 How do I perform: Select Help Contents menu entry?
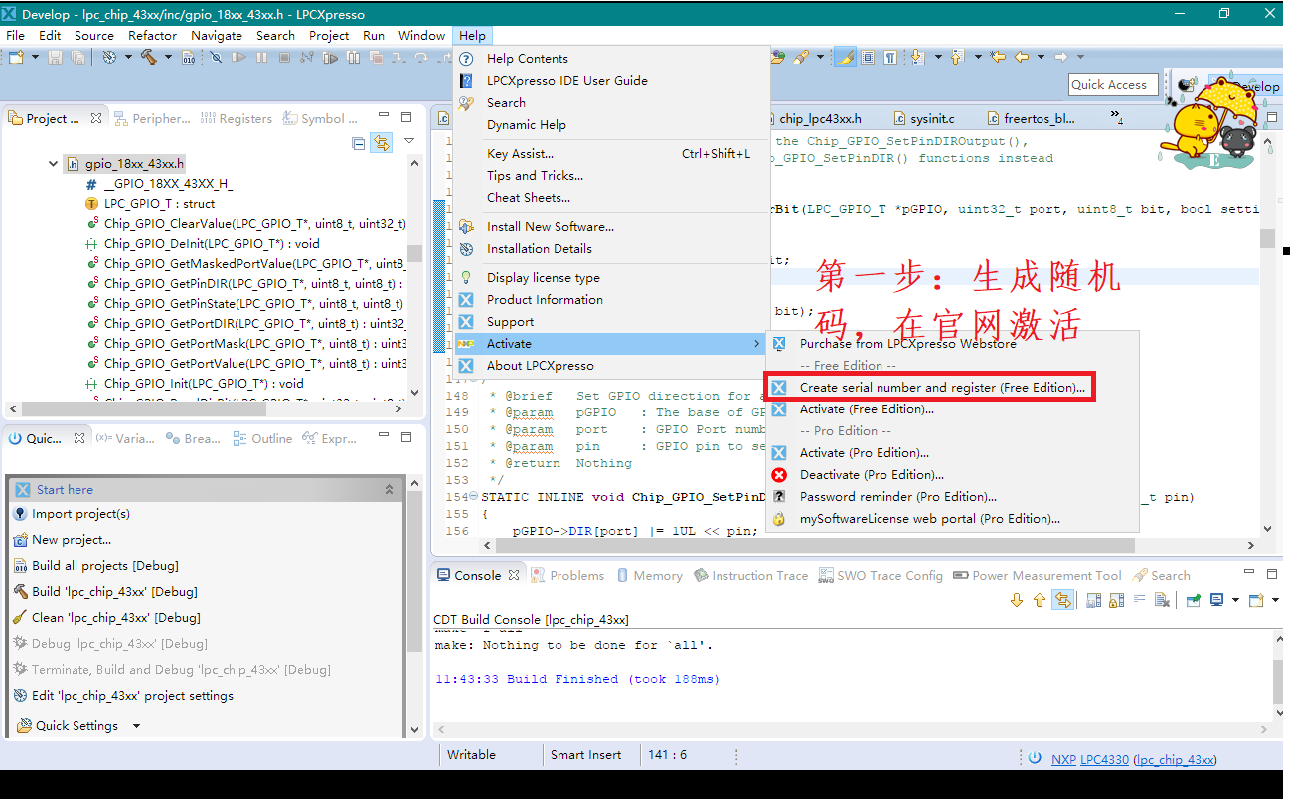611,59
